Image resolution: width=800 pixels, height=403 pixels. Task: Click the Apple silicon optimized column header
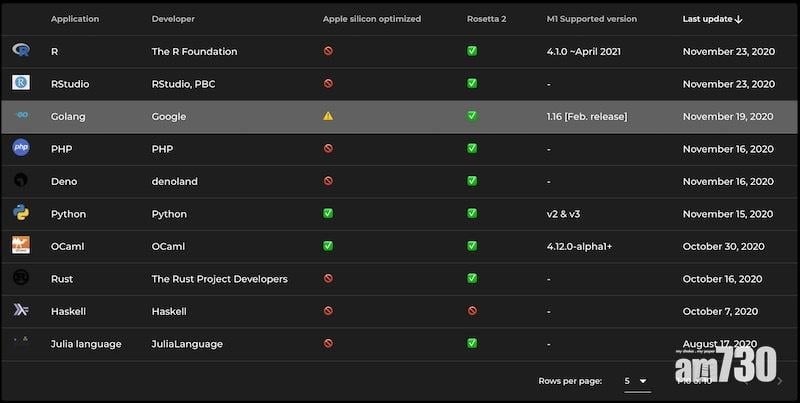(x=371, y=19)
